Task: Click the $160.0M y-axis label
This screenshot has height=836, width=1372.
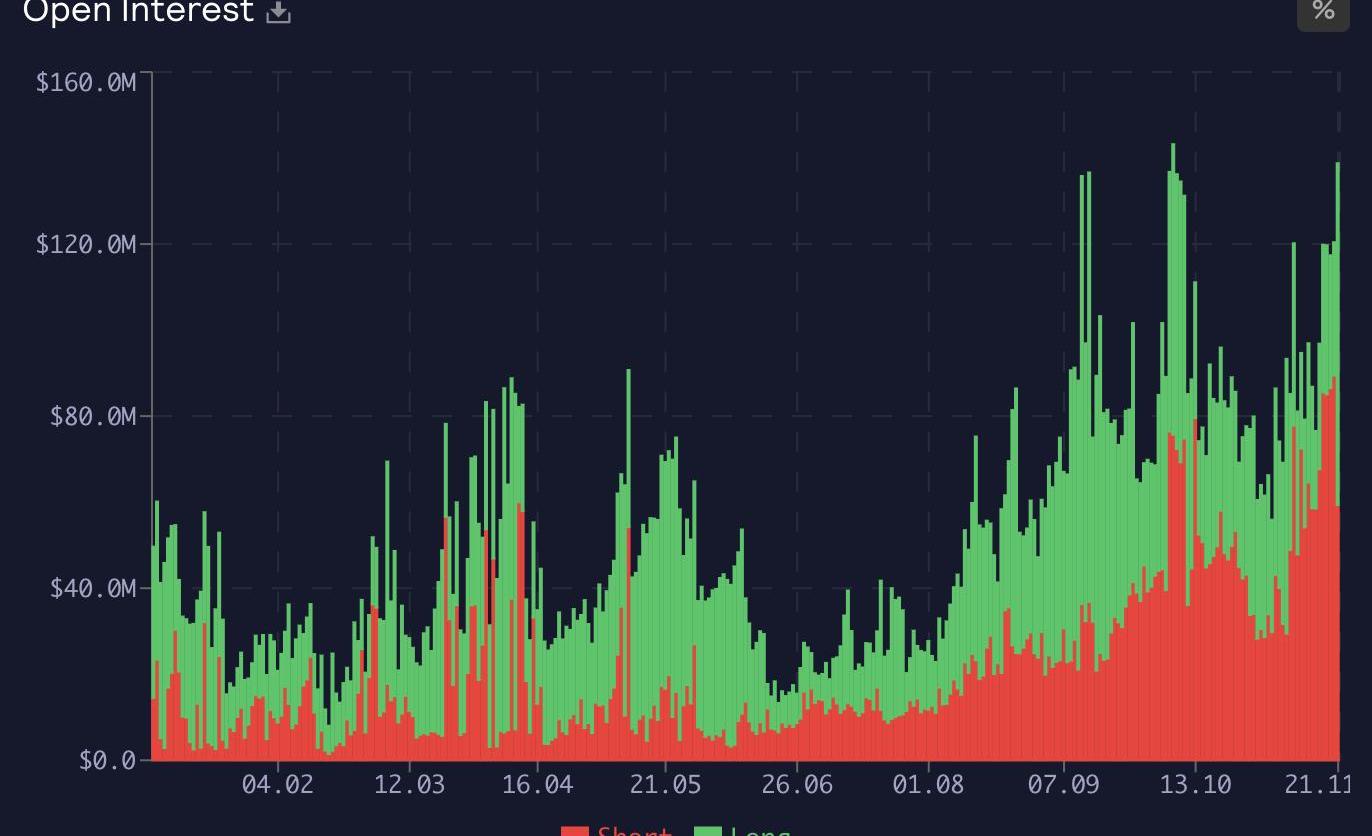Action: click(x=86, y=82)
